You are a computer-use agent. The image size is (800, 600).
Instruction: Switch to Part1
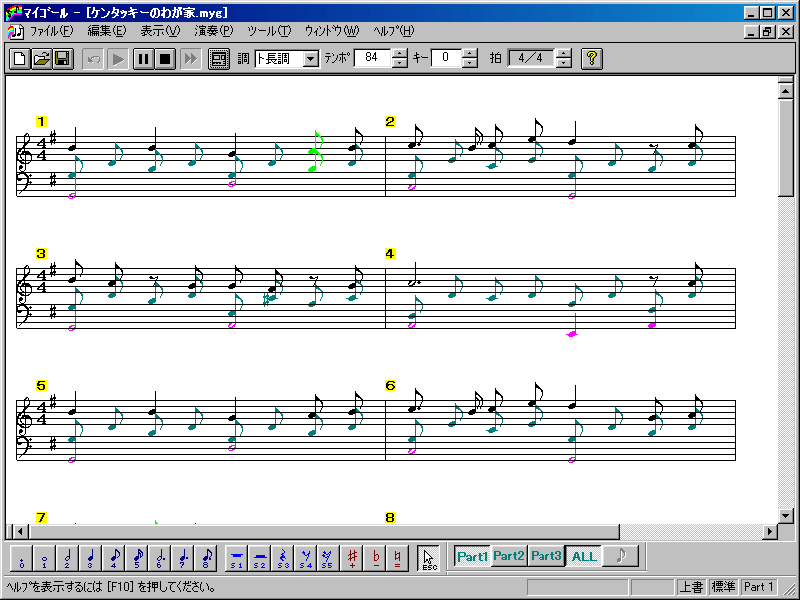pos(472,556)
